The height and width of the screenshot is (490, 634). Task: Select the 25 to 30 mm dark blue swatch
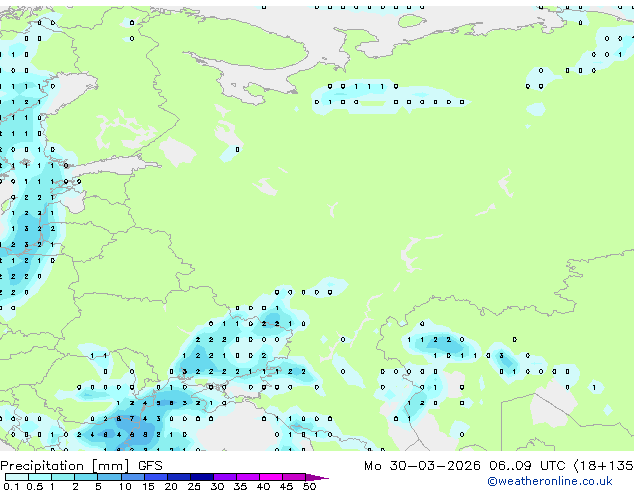tap(202, 477)
